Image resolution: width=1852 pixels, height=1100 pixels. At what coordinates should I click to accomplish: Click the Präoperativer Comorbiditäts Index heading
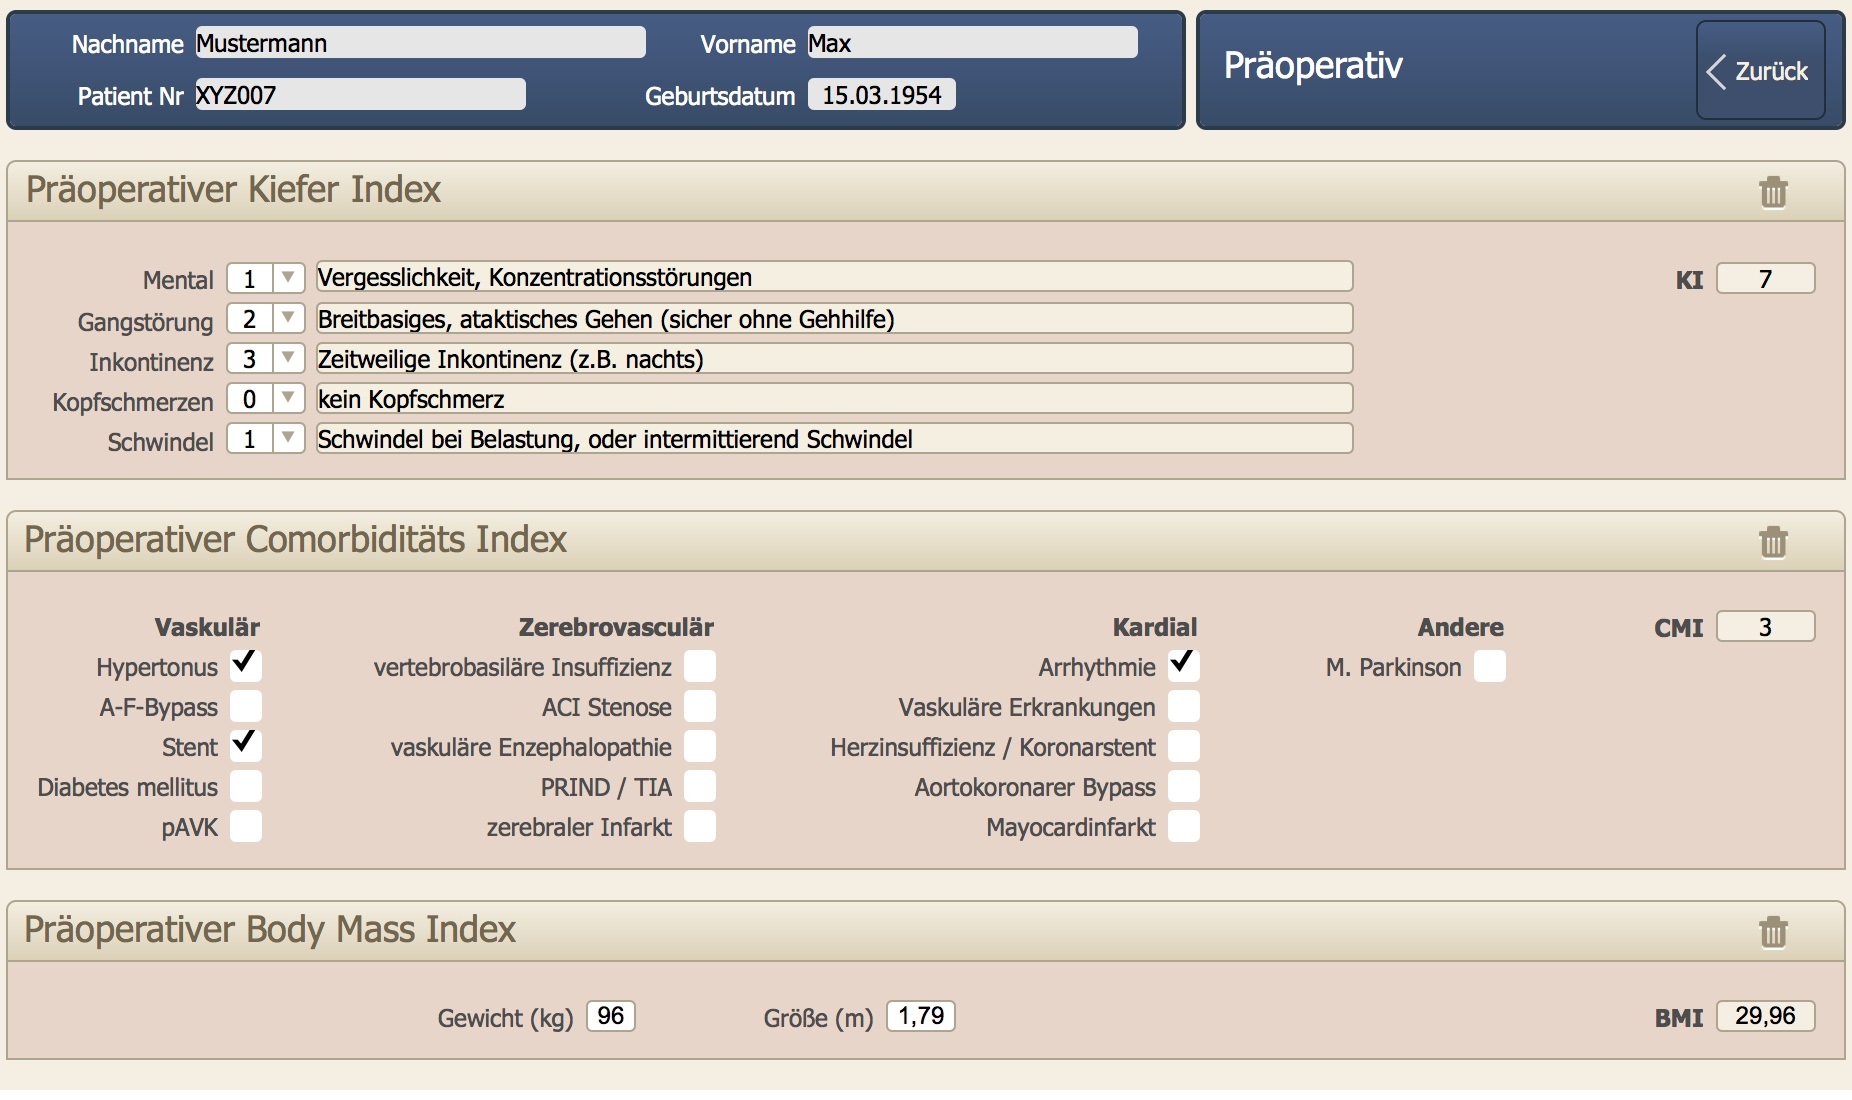(x=295, y=539)
